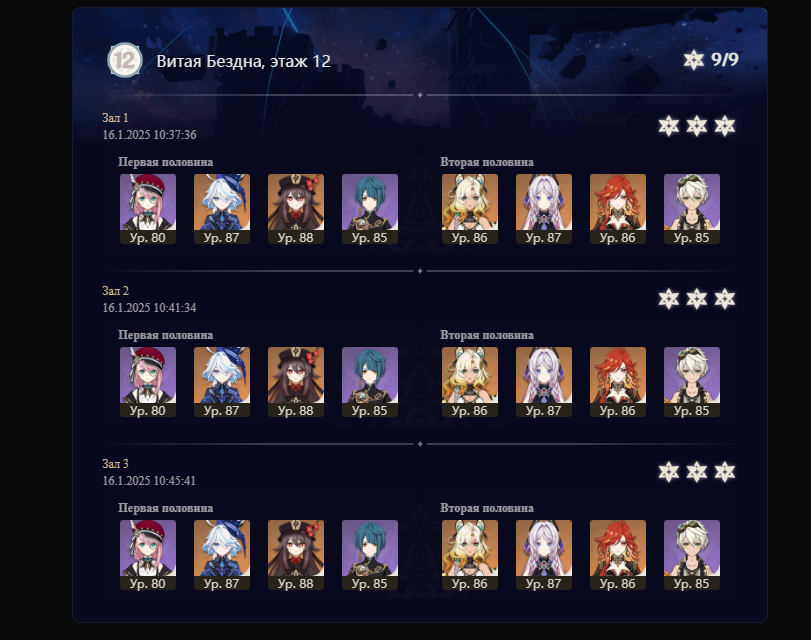The image size is (811, 640).
Task: Click red-haired level 86 character in Зал 2
Action: (618, 382)
